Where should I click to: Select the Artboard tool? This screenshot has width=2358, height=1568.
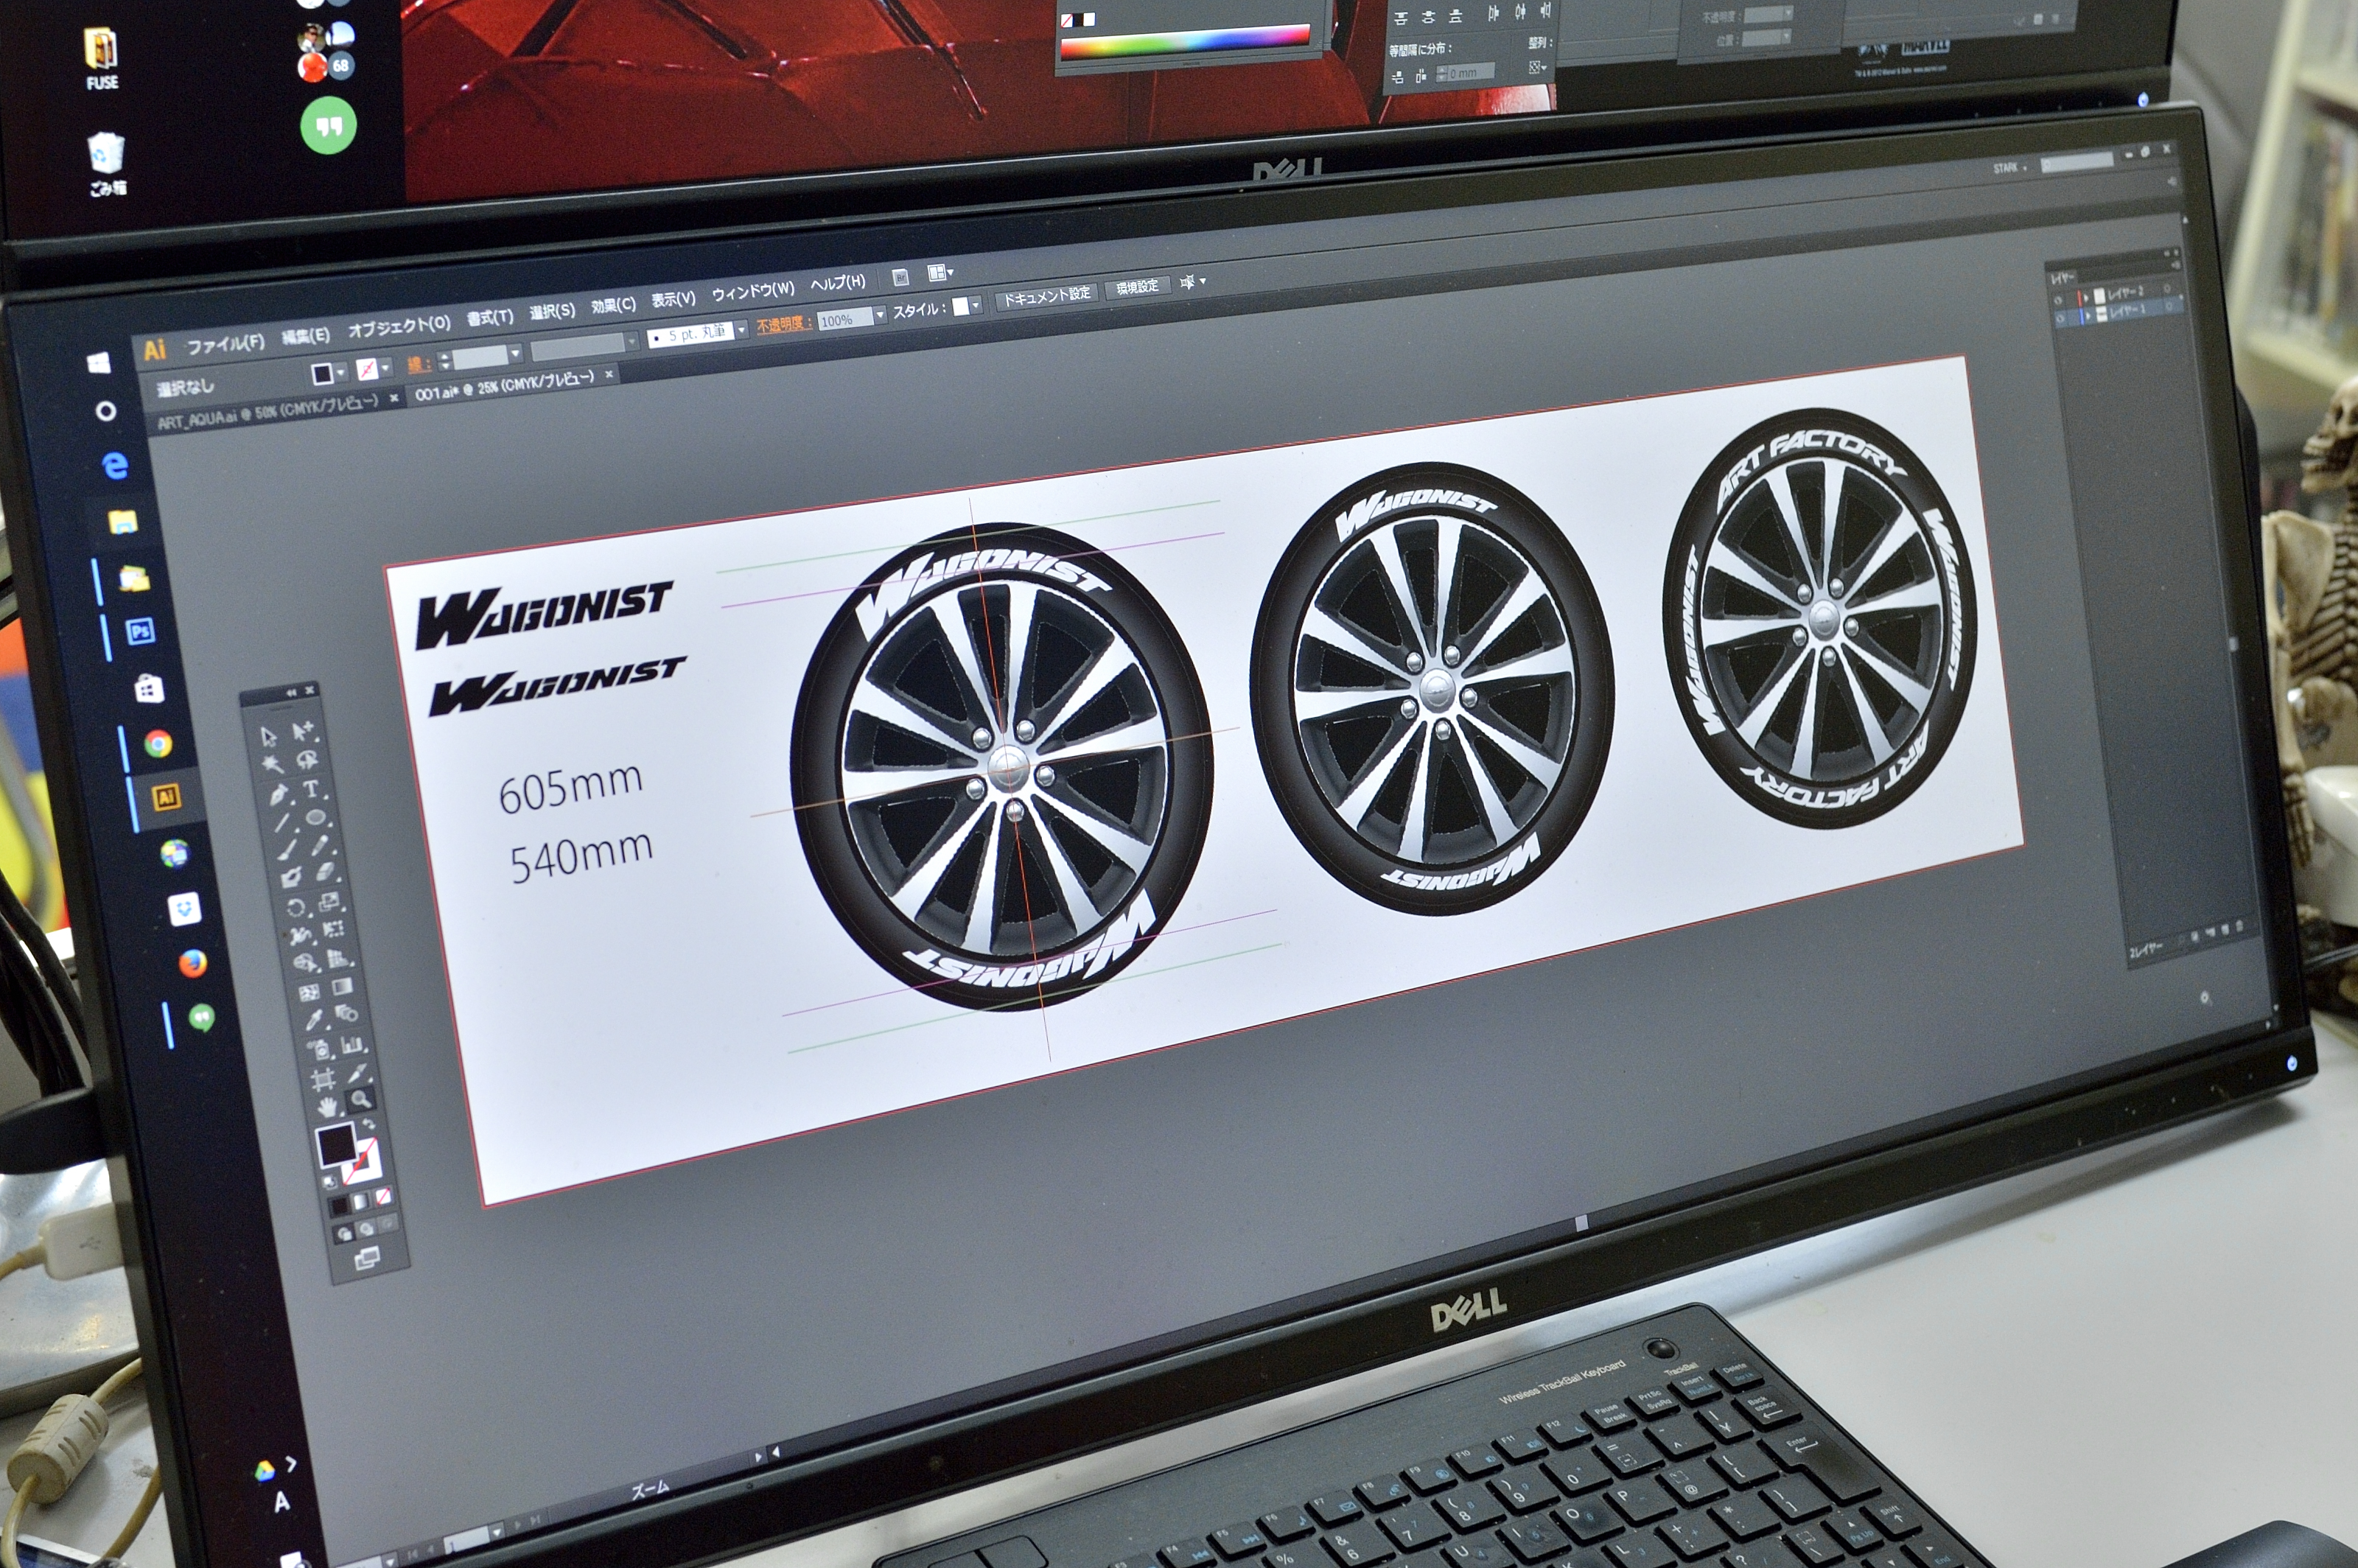click(x=324, y=1081)
